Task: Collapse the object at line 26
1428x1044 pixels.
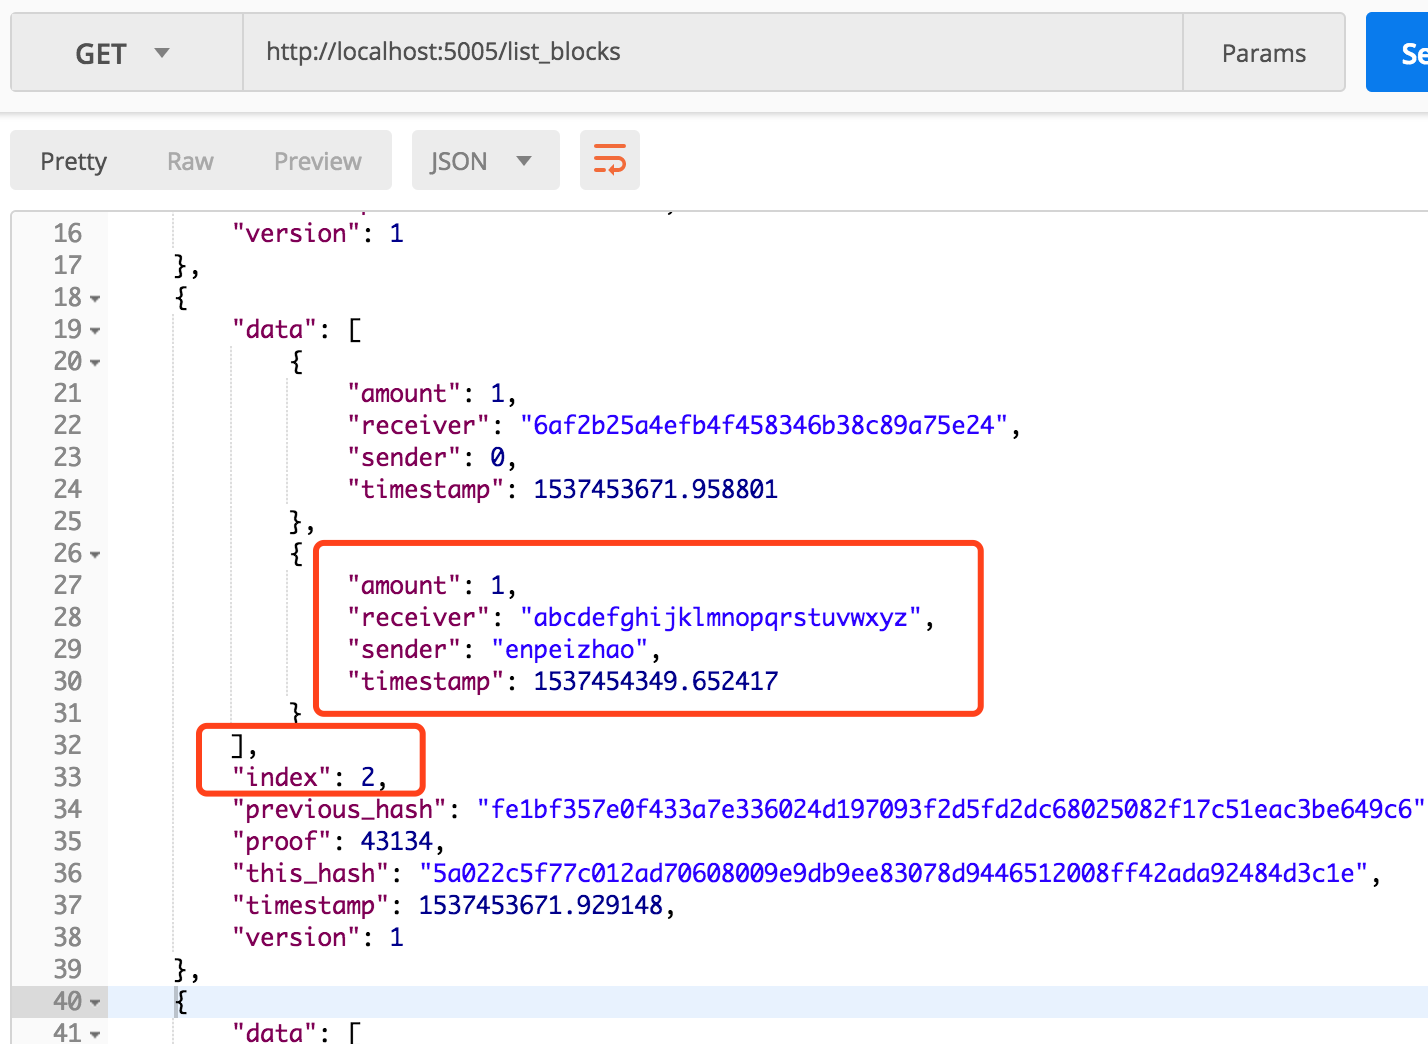Action: (95, 554)
